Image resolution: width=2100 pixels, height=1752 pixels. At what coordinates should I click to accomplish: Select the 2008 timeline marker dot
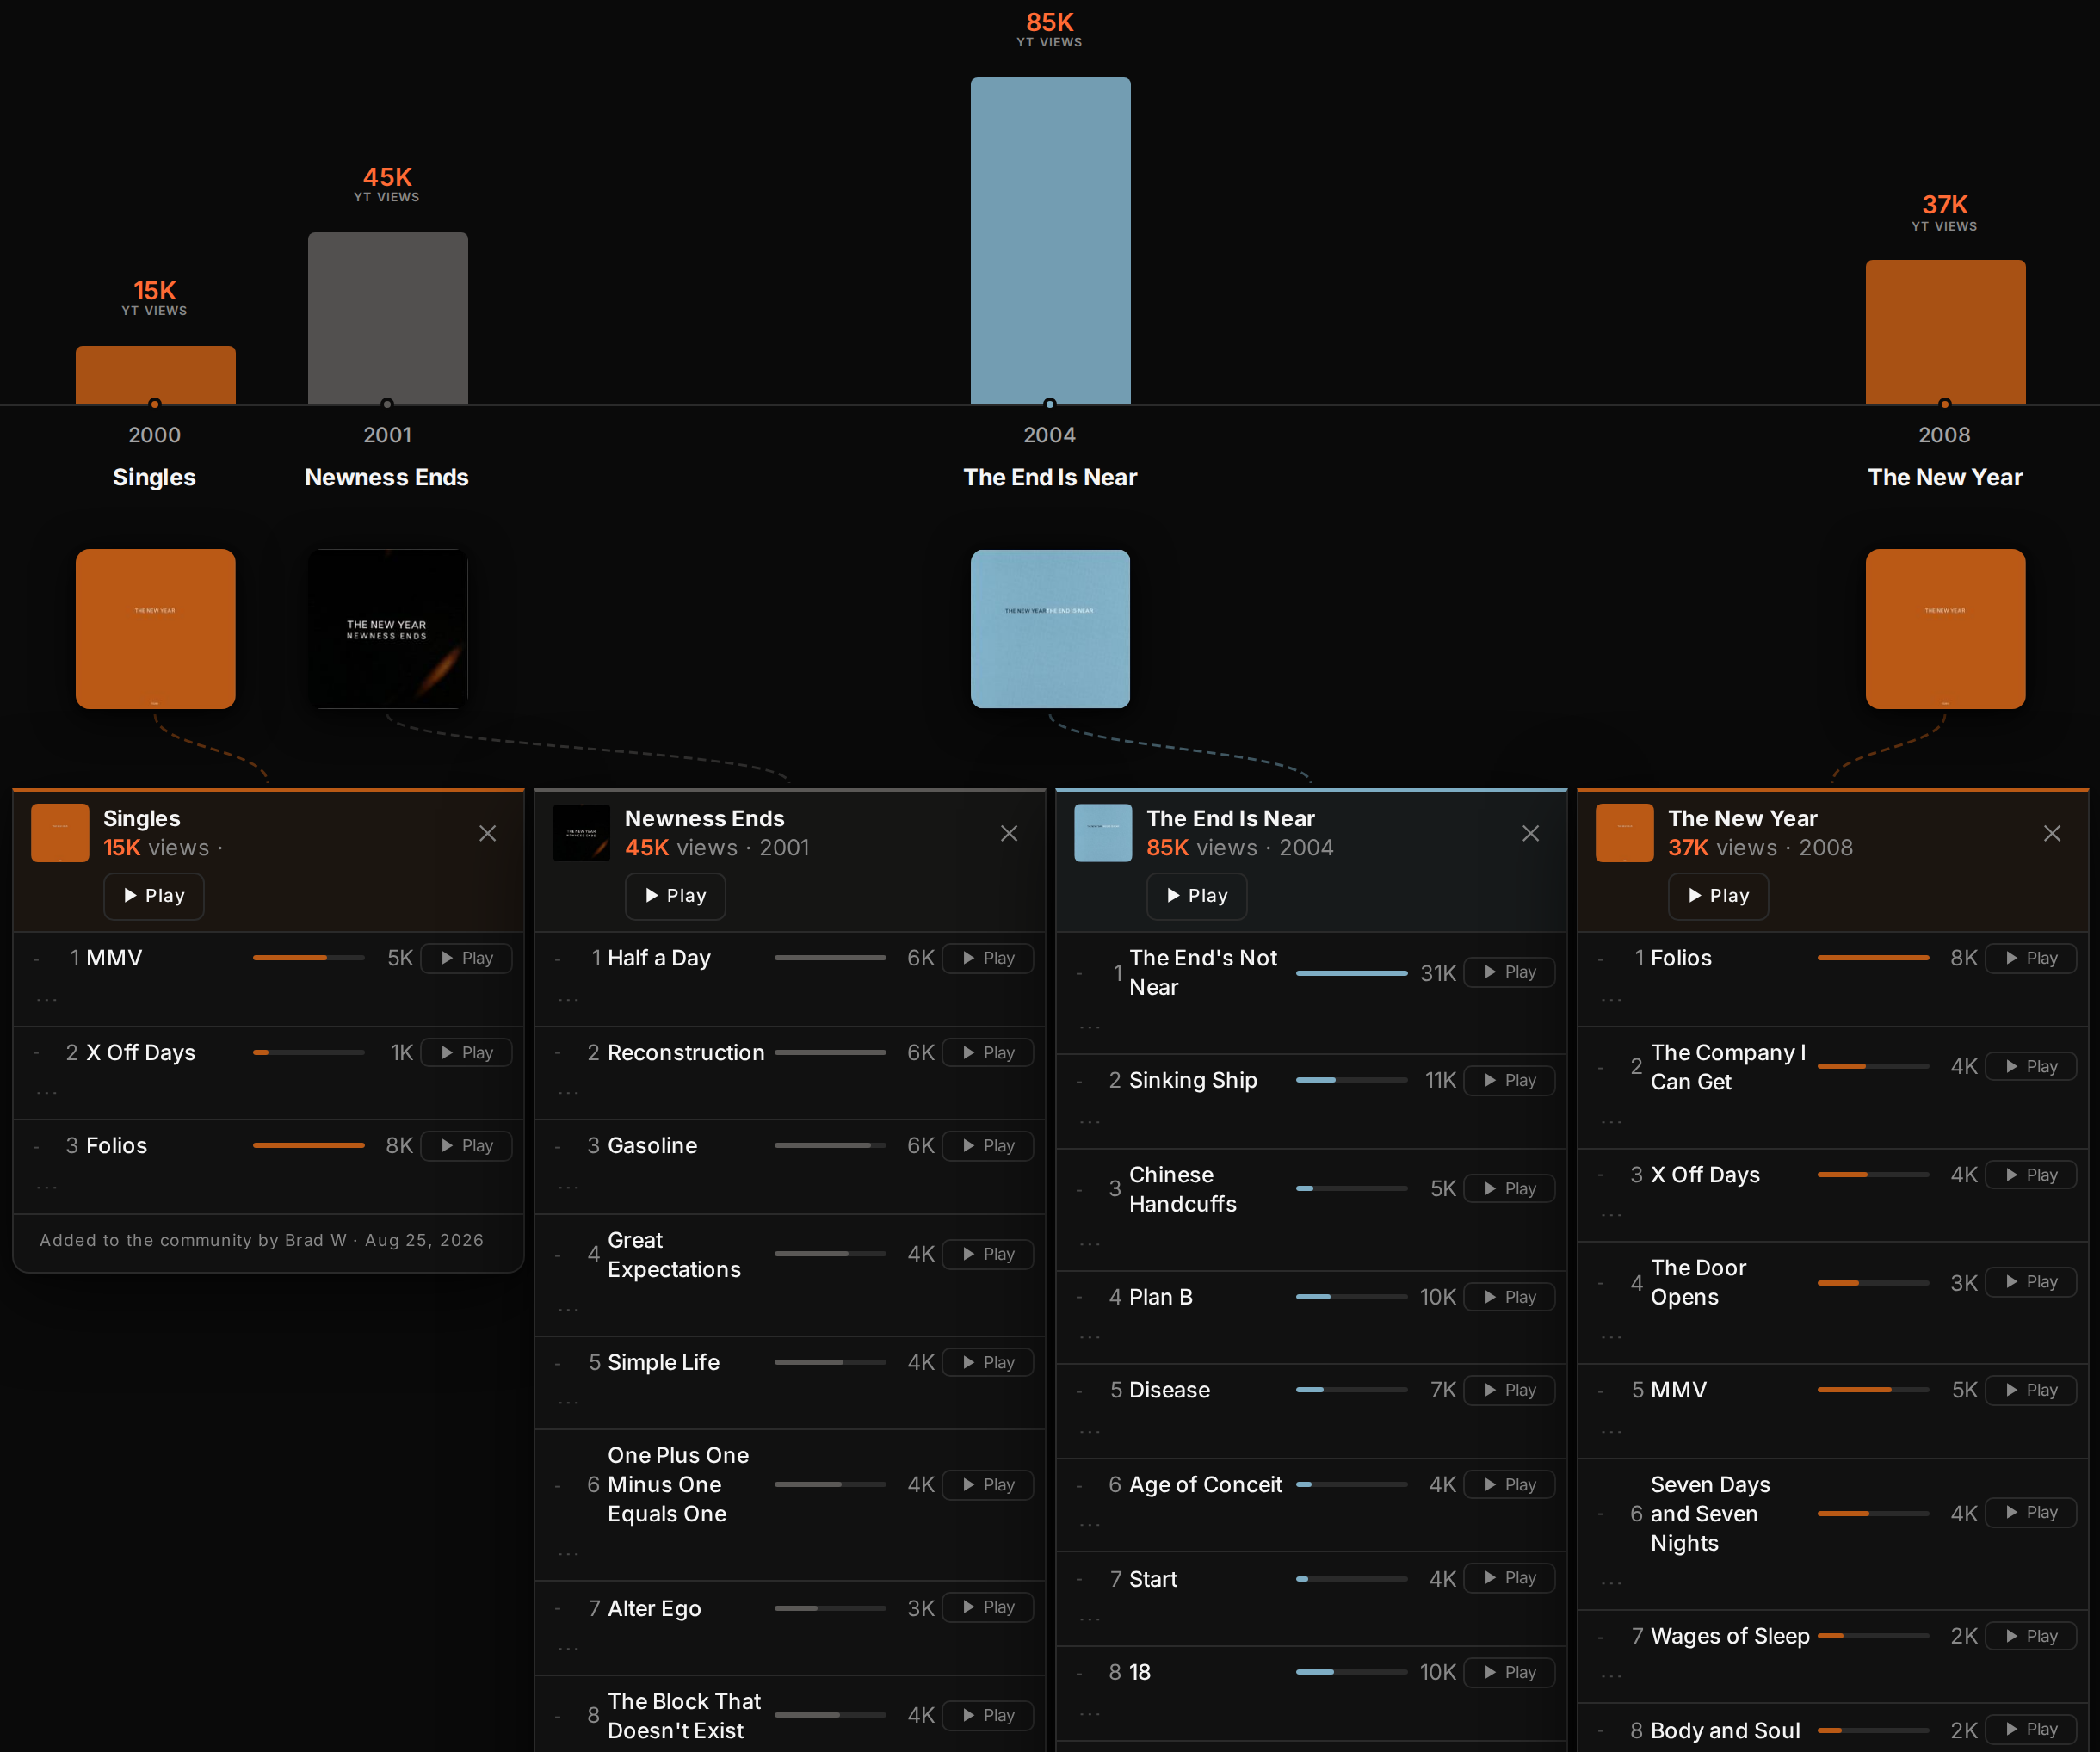coord(1945,404)
